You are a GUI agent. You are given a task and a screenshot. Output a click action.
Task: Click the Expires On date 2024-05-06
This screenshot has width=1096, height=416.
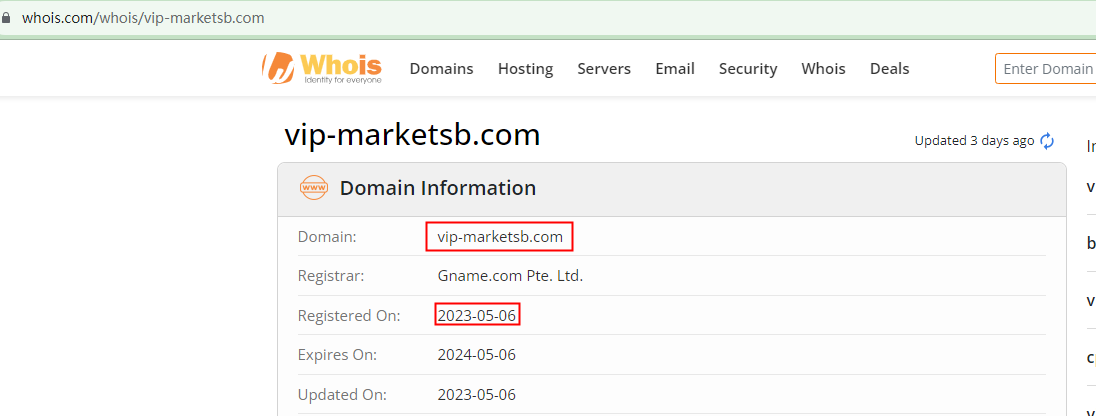click(477, 354)
